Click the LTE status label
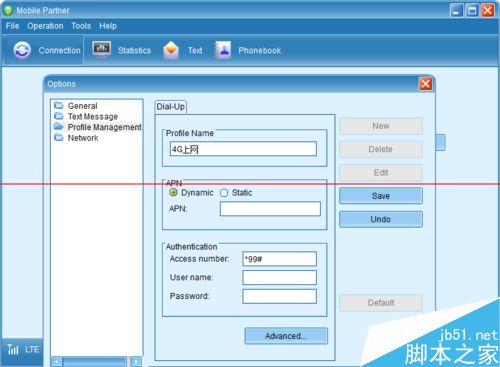This screenshot has height=367, width=500. click(32, 349)
